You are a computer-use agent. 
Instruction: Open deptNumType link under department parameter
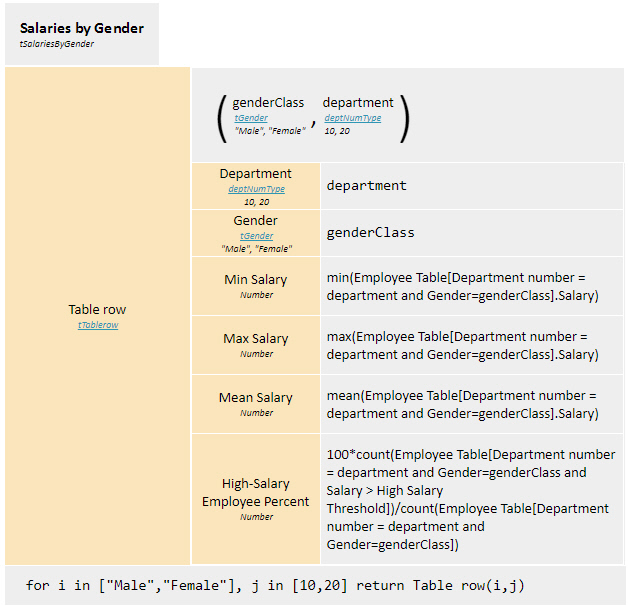(352, 118)
